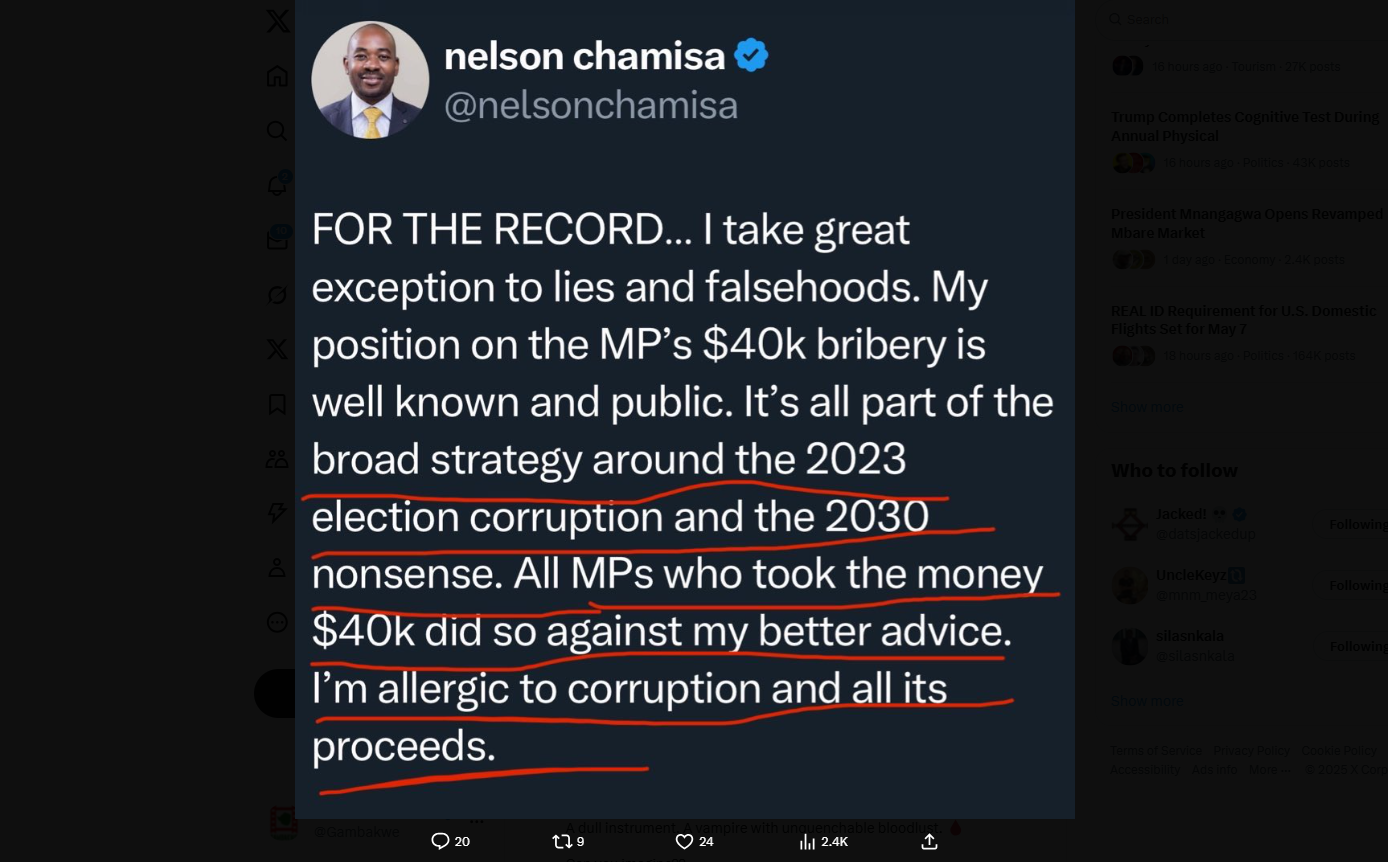
Task: Expand trends with Show more link
Action: point(1146,407)
